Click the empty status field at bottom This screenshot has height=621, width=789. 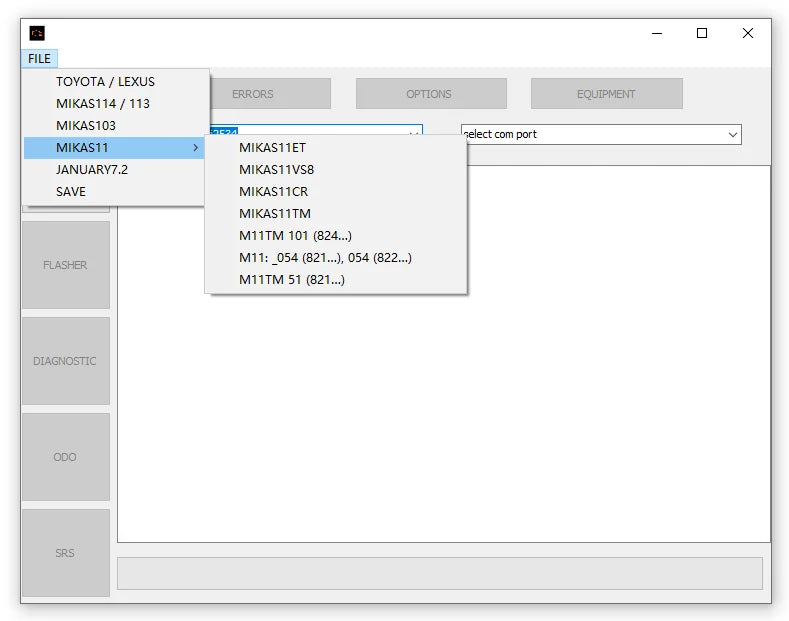(440, 573)
